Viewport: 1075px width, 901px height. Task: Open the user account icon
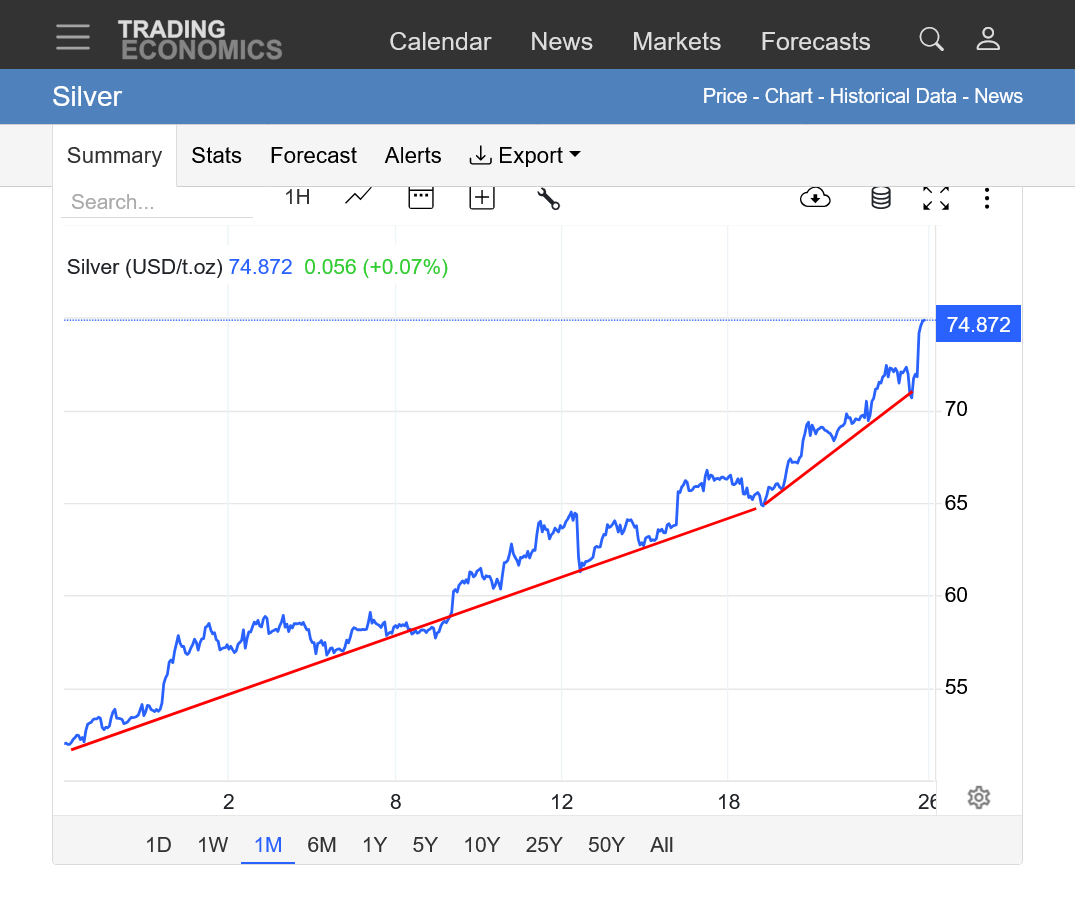tap(988, 39)
